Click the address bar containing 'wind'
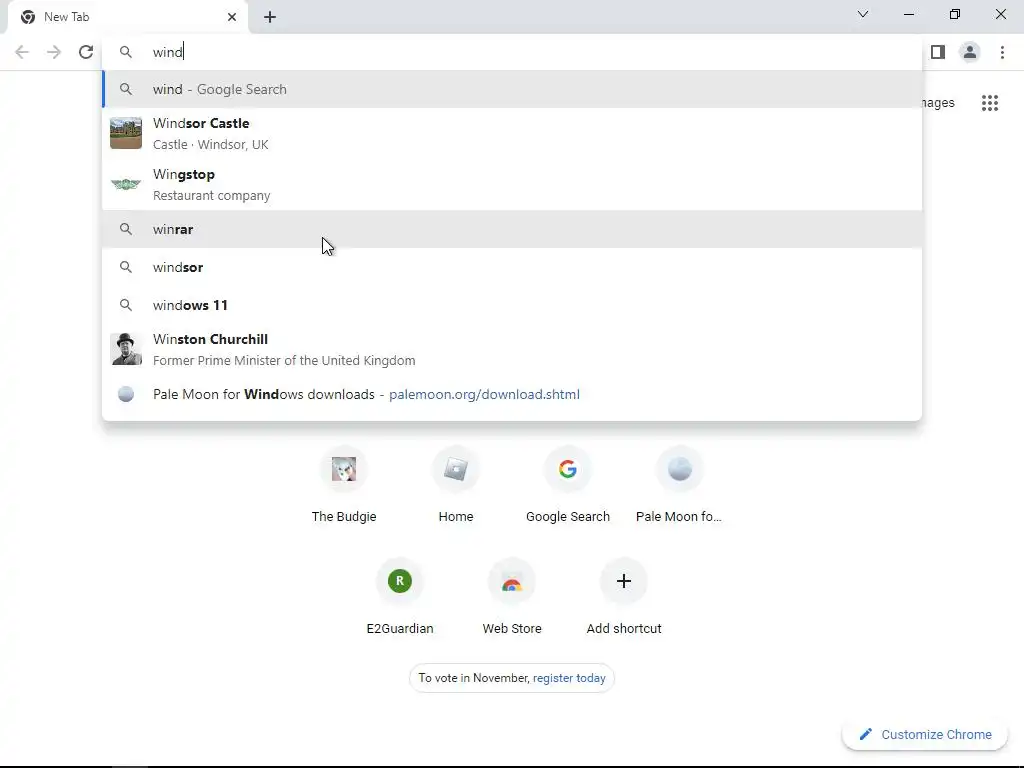Image resolution: width=1024 pixels, height=768 pixels. [512, 52]
